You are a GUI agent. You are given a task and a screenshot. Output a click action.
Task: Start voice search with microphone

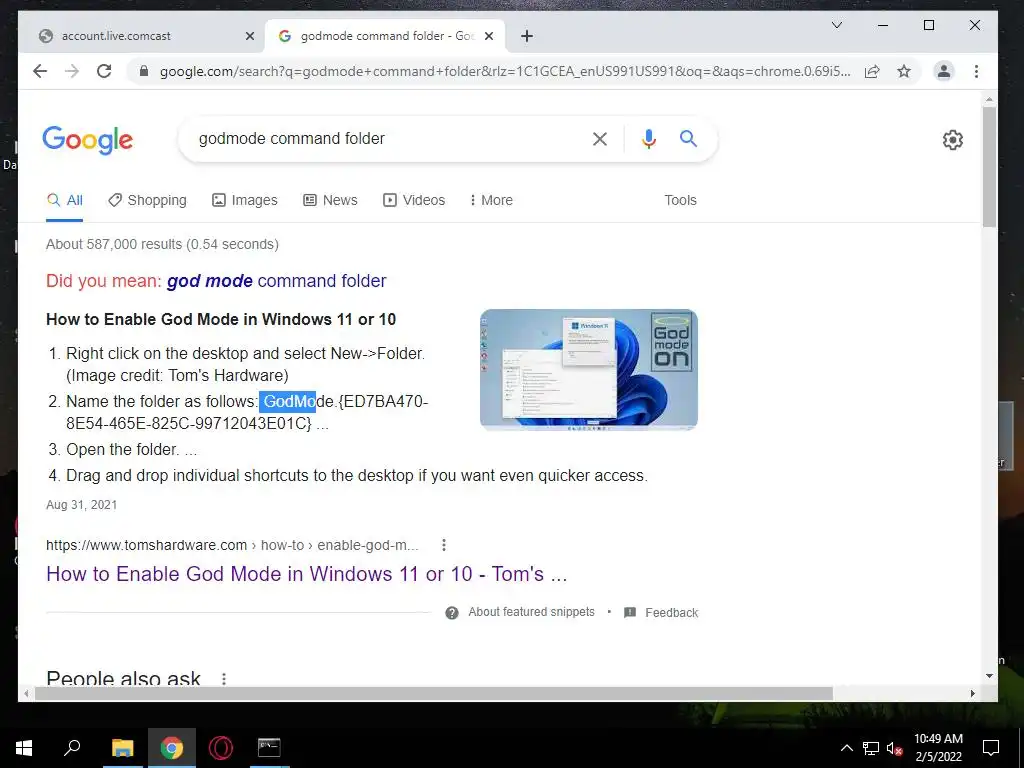648,138
